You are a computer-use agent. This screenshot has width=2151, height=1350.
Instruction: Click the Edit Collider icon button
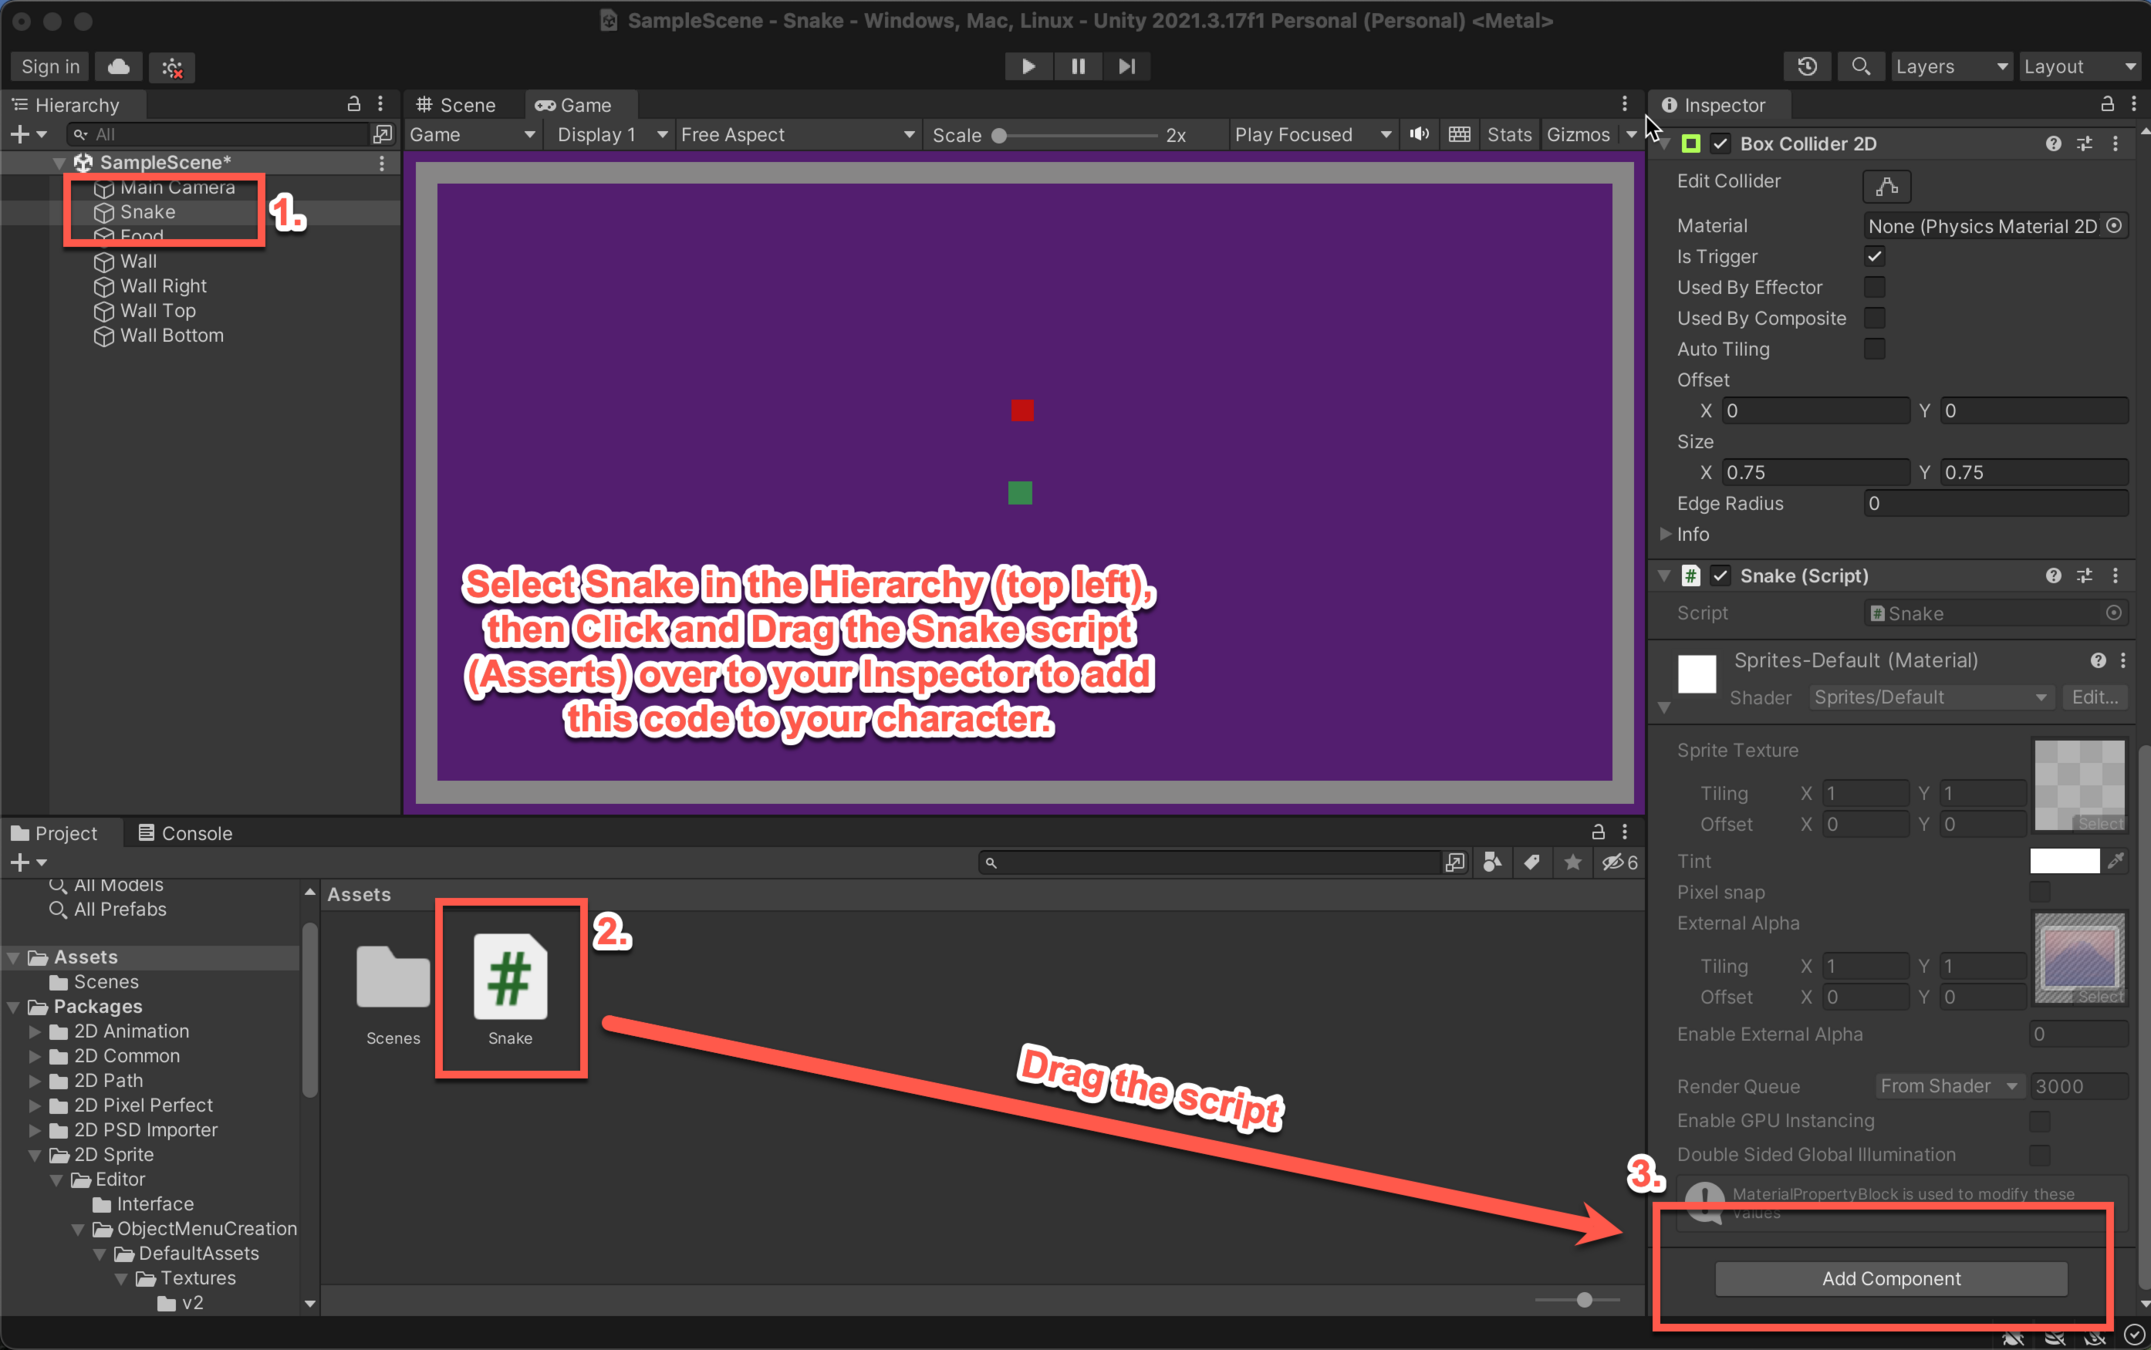(1886, 186)
